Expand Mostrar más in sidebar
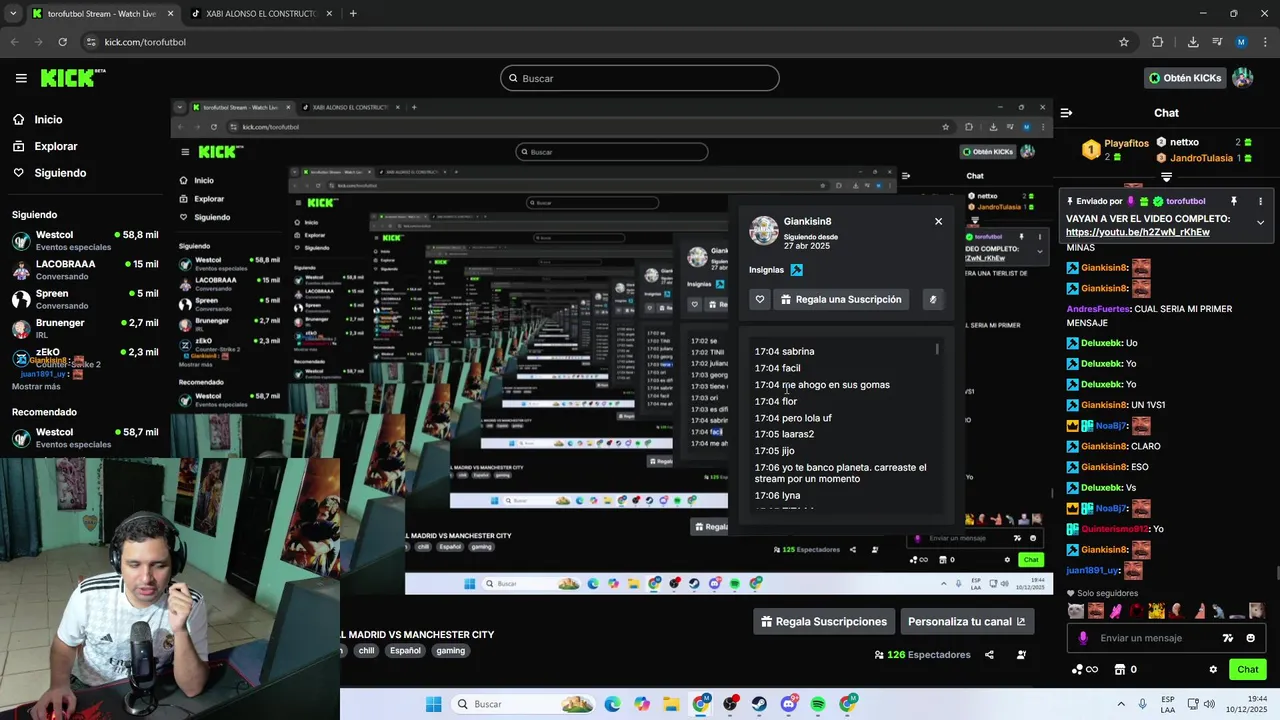Screen dimensions: 1280x720 tap(36, 386)
